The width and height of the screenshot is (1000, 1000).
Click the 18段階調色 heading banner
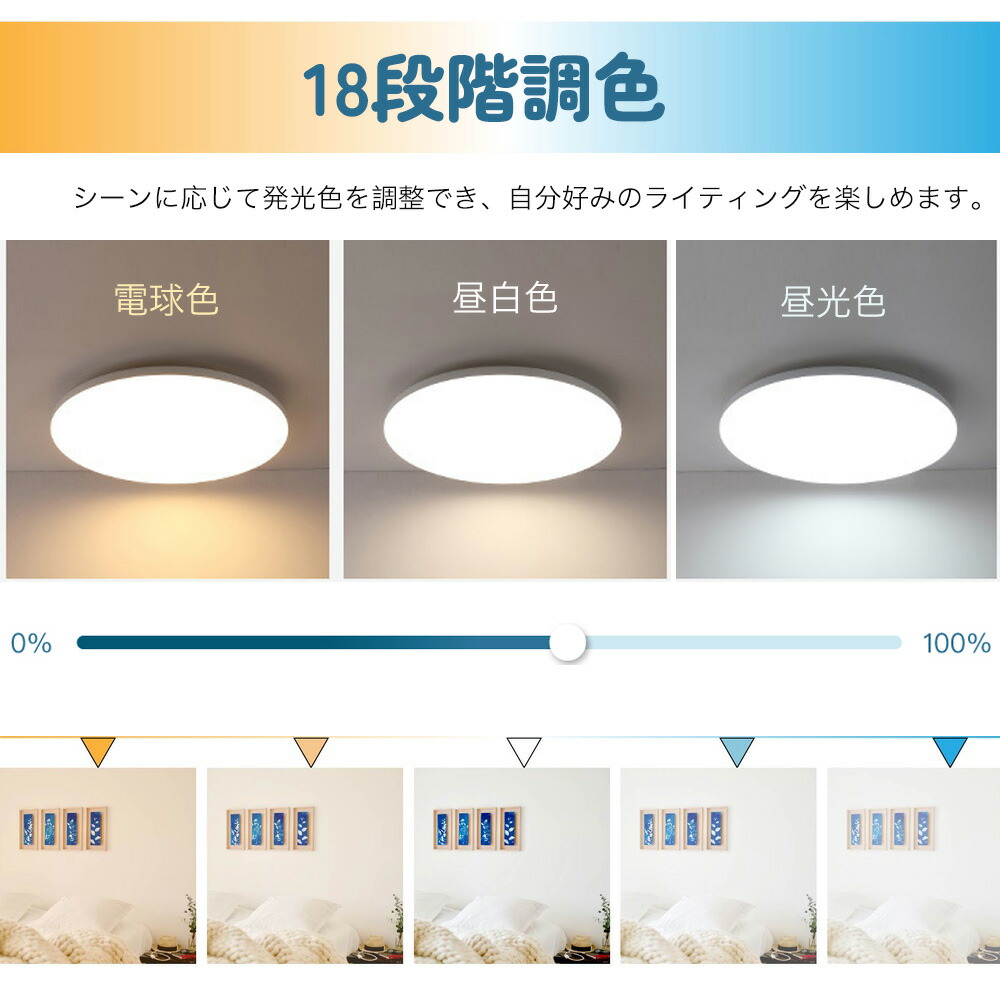(500, 87)
